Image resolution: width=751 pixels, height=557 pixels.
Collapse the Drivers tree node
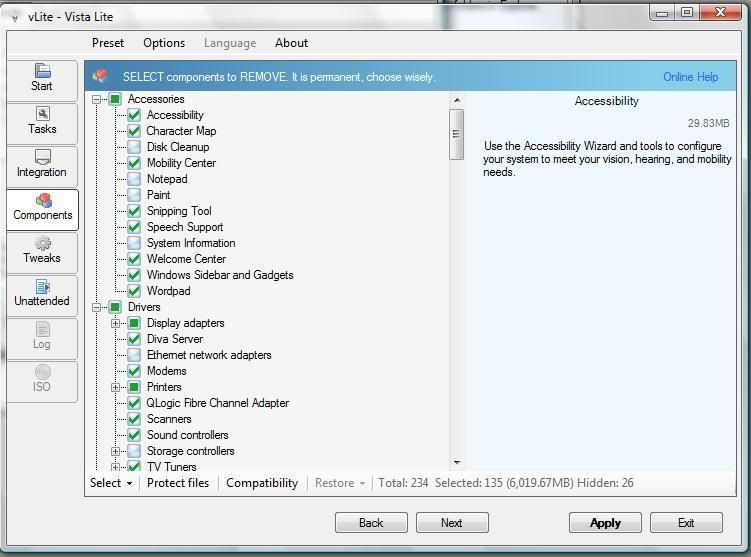tap(96, 307)
